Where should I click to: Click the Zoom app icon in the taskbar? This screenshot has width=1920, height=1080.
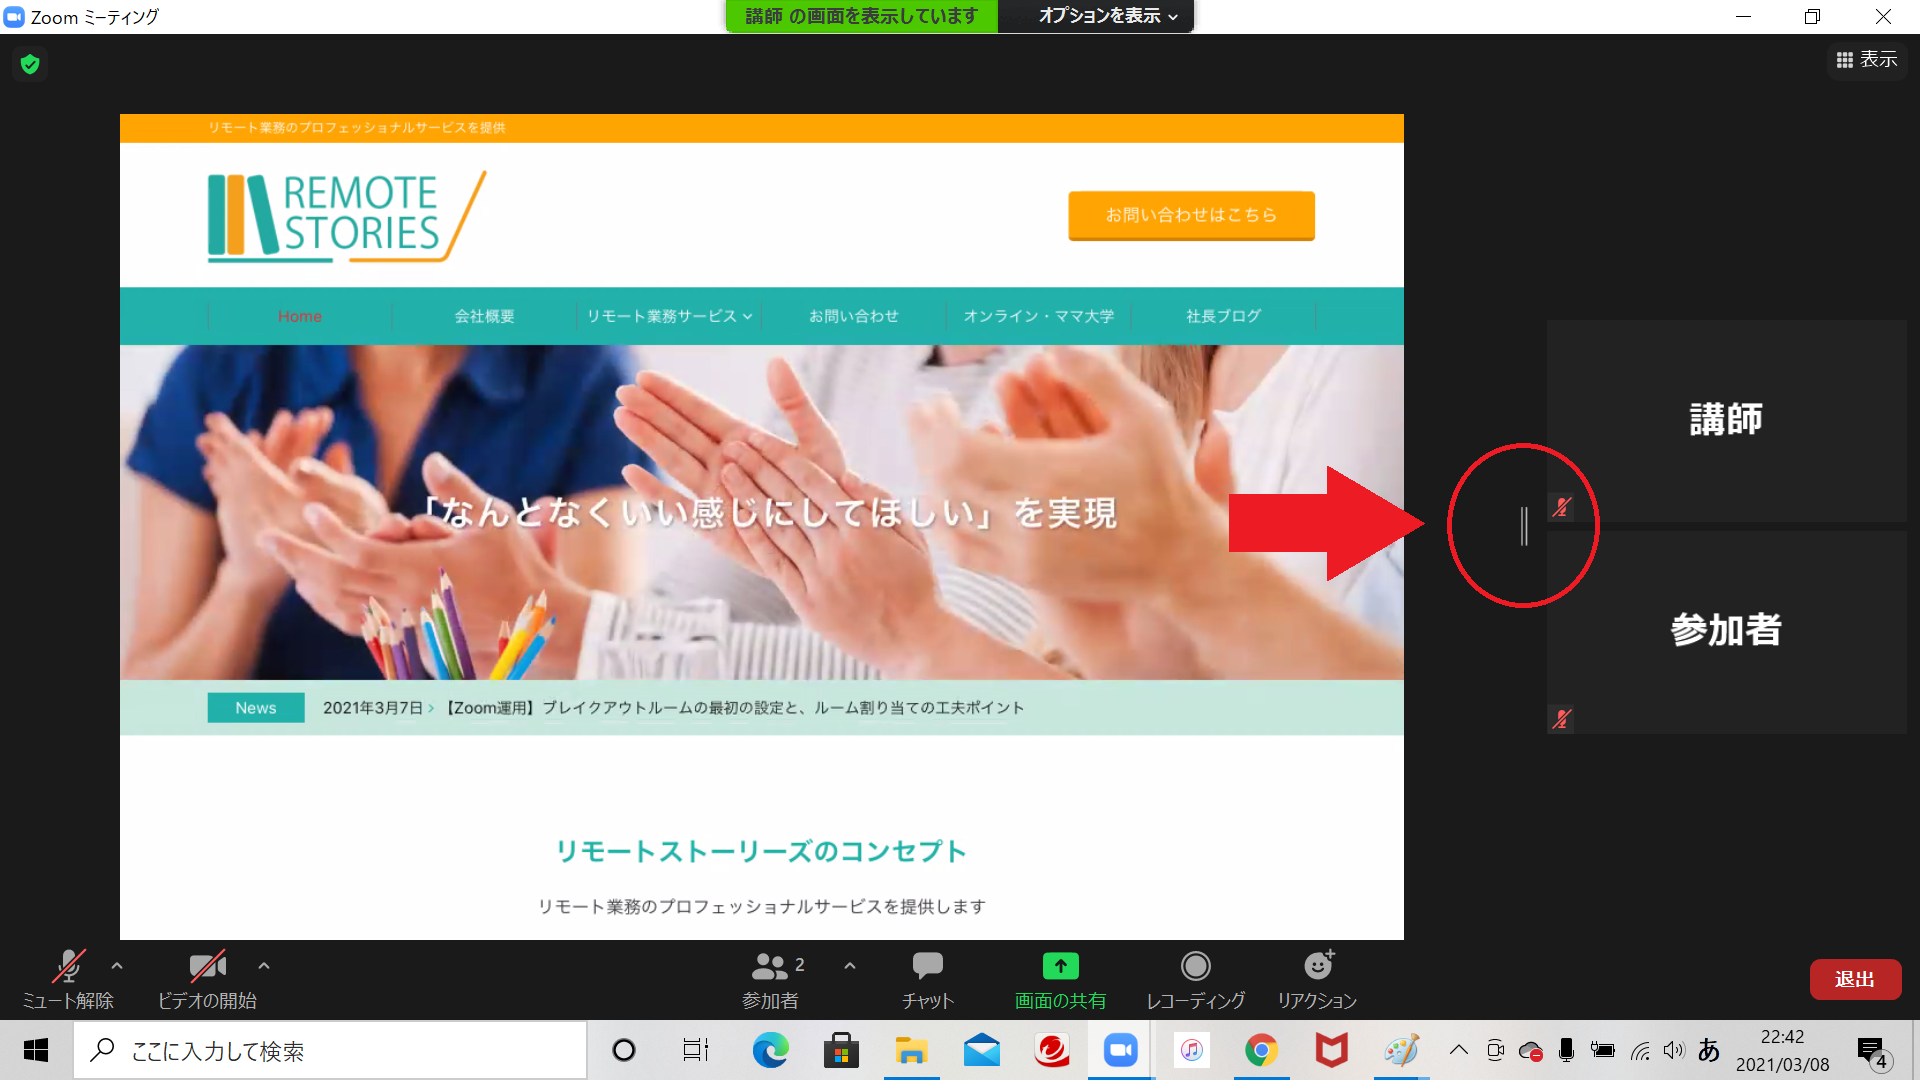pyautogui.click(x=1120, y=1050)
